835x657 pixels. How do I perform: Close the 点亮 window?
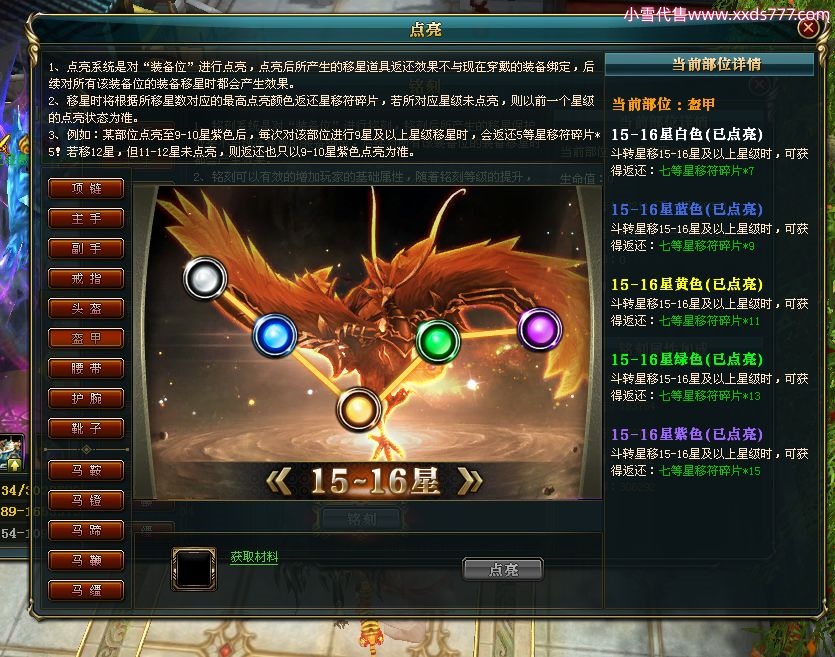[808, 27]
